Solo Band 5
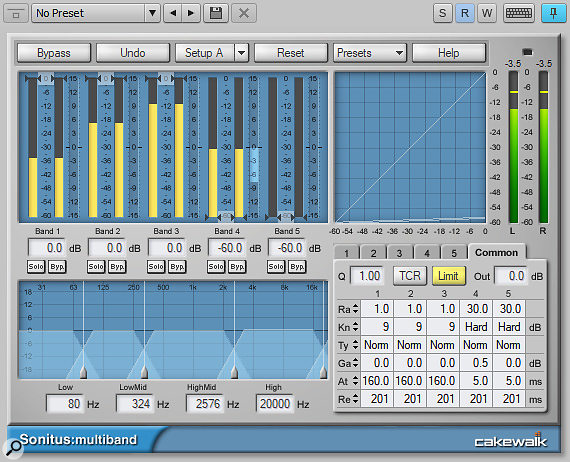 pos(276,267)
